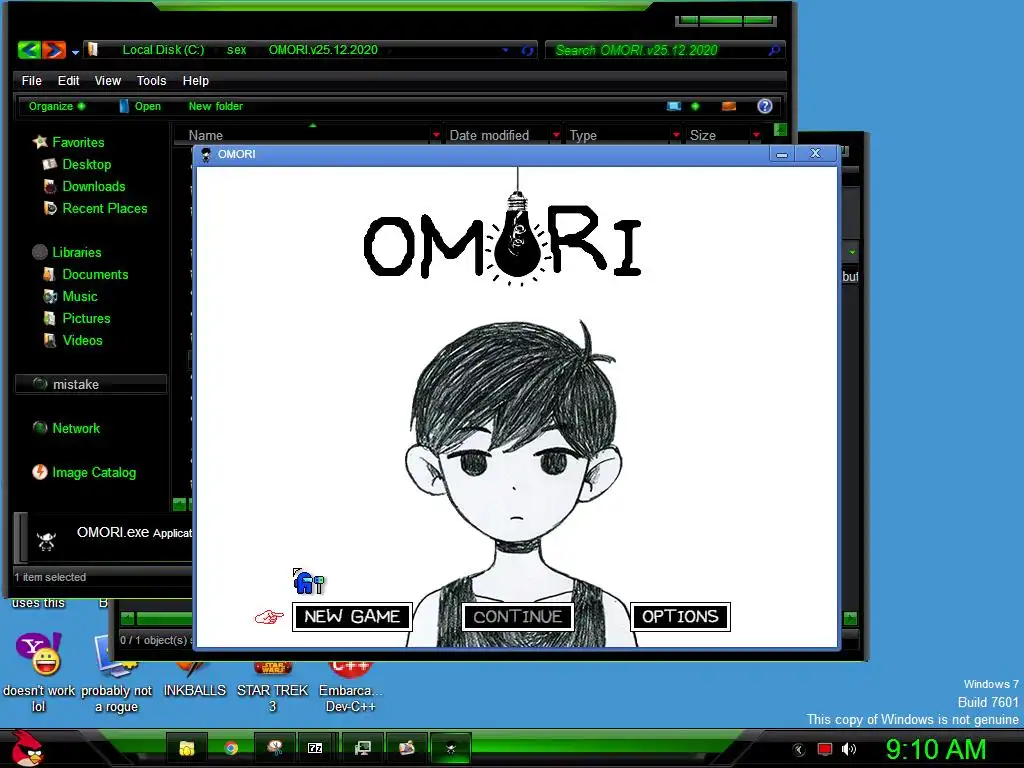Toggle the preview pane icon
This screenshot has width=1024, height=768.
coord(729,106)
